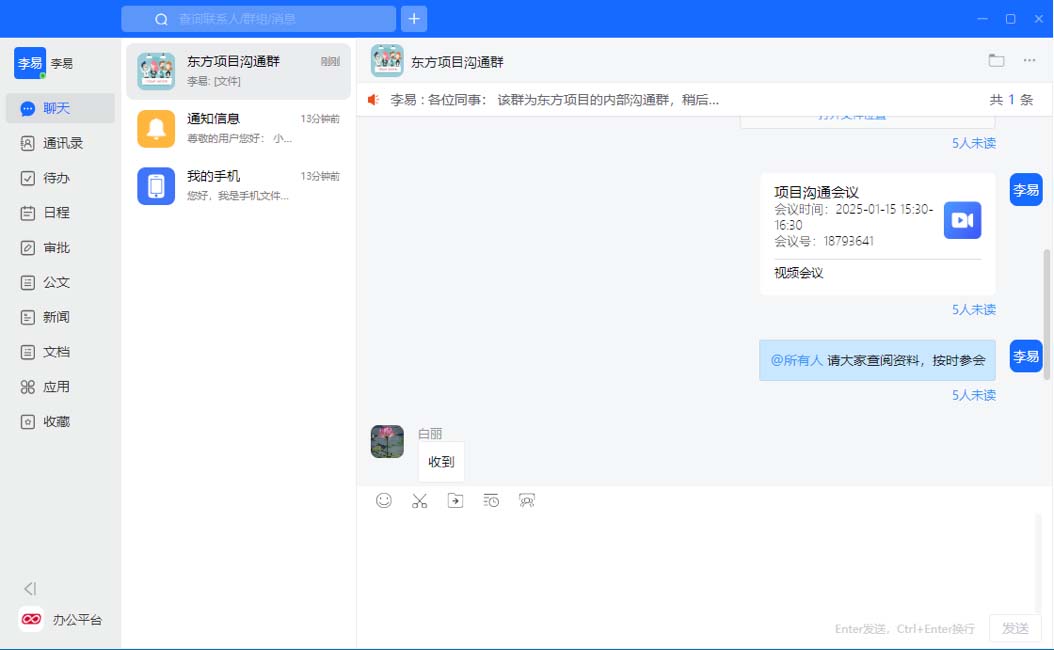Image resolution: width=1054 pixels, height=650 pixels.
Task: Open the three-dot more options menu
Action: [1029, 61]
